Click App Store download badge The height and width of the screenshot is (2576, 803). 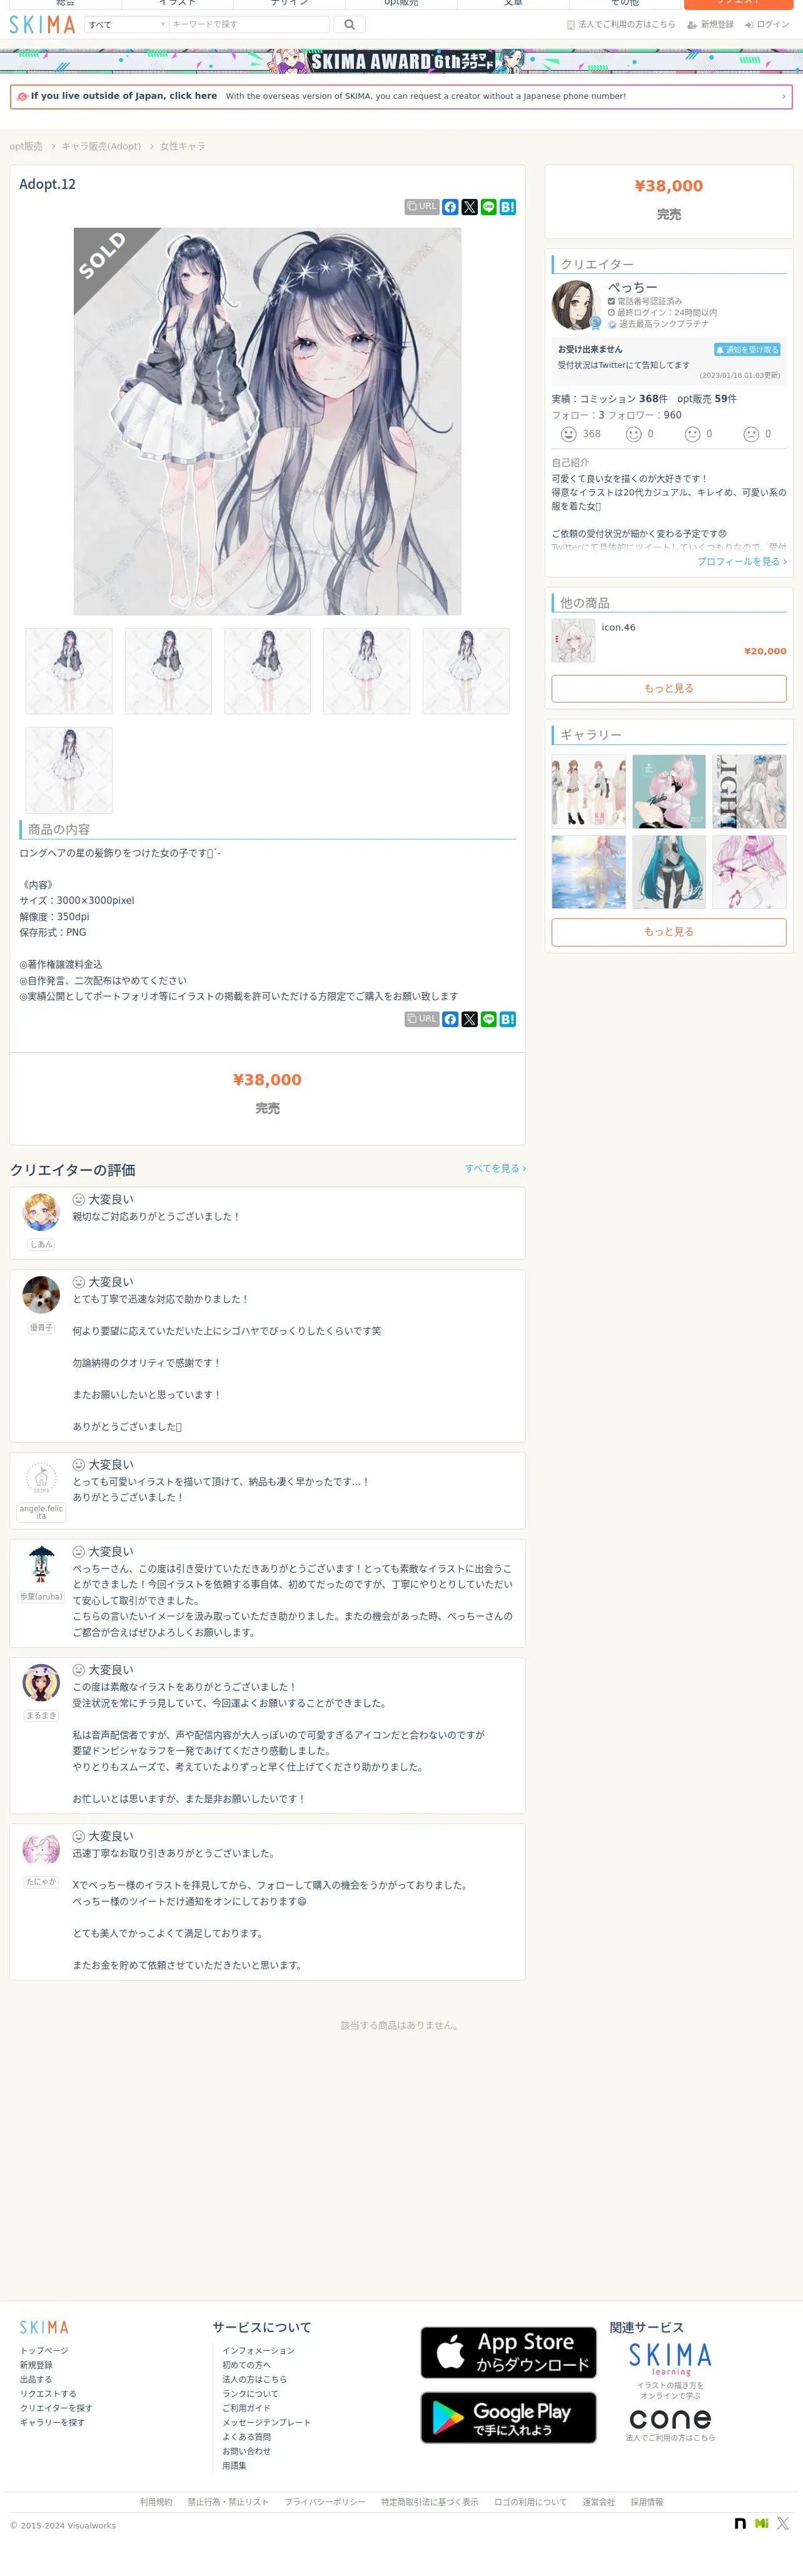pyautogui.click(x=508, y=2352)
